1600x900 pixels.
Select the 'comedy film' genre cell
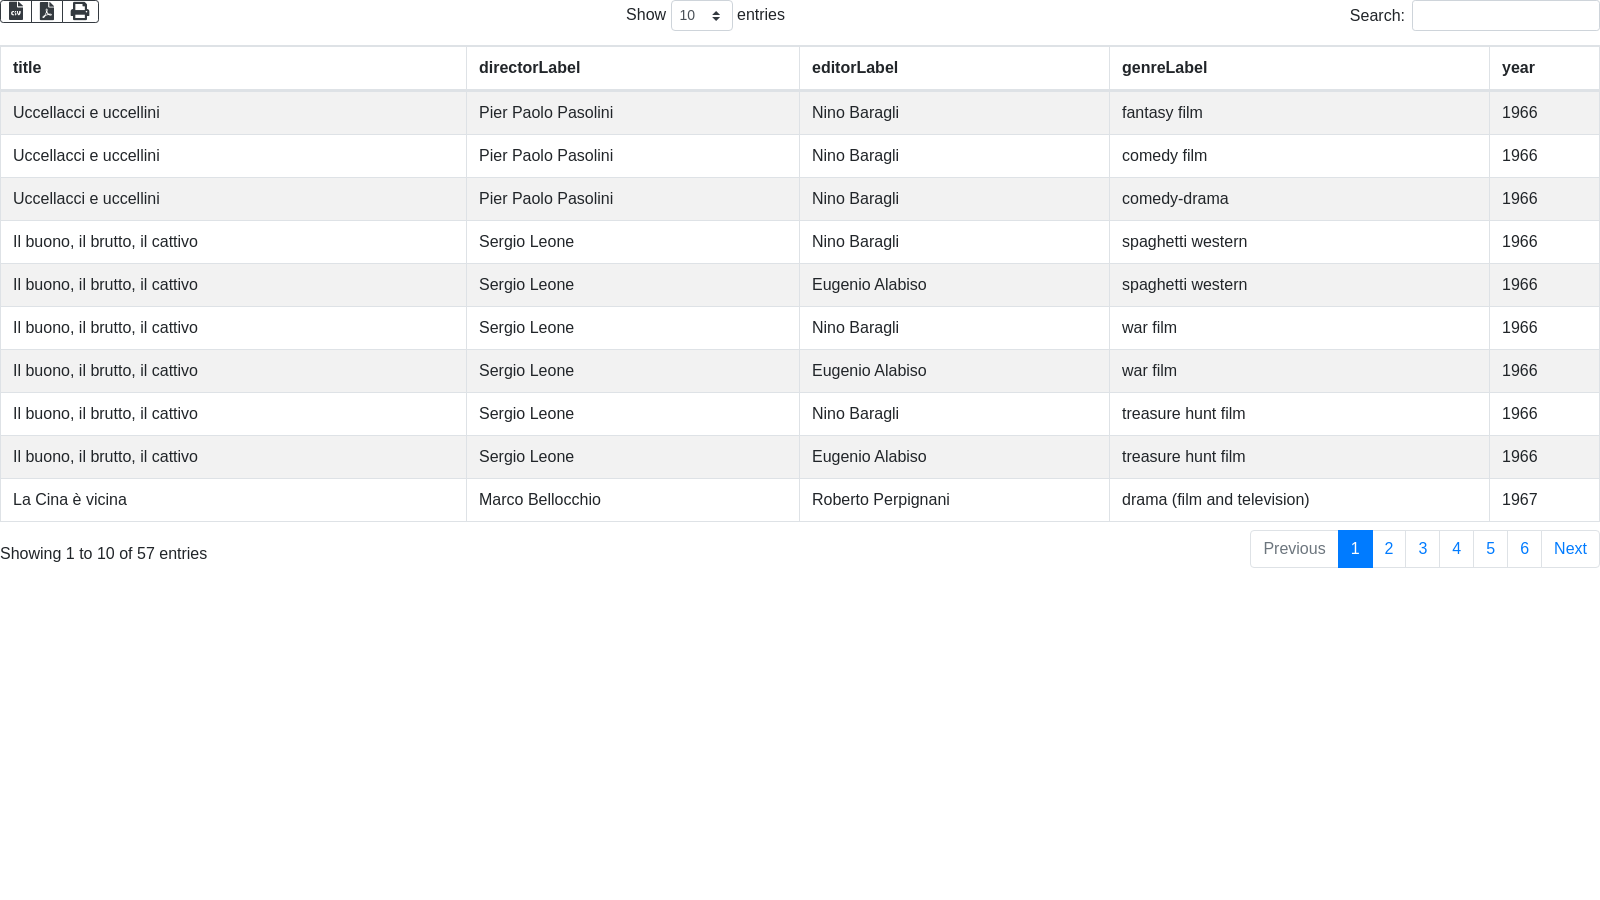tap(1299, 156)
